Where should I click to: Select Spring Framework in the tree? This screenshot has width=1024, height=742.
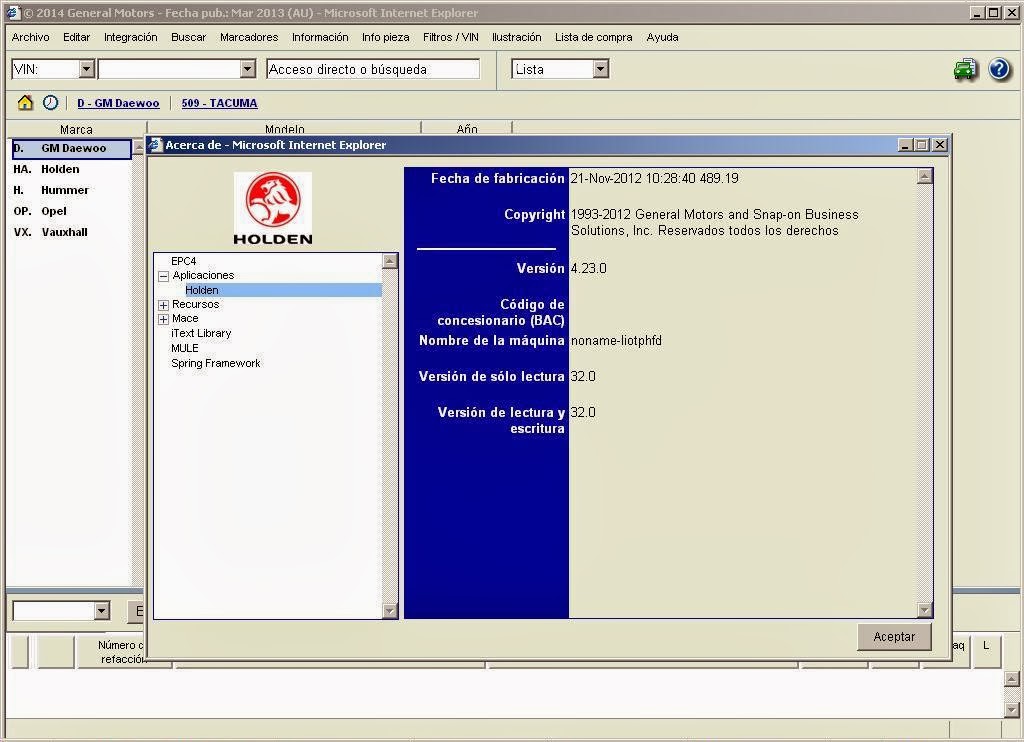coord(216,363)
